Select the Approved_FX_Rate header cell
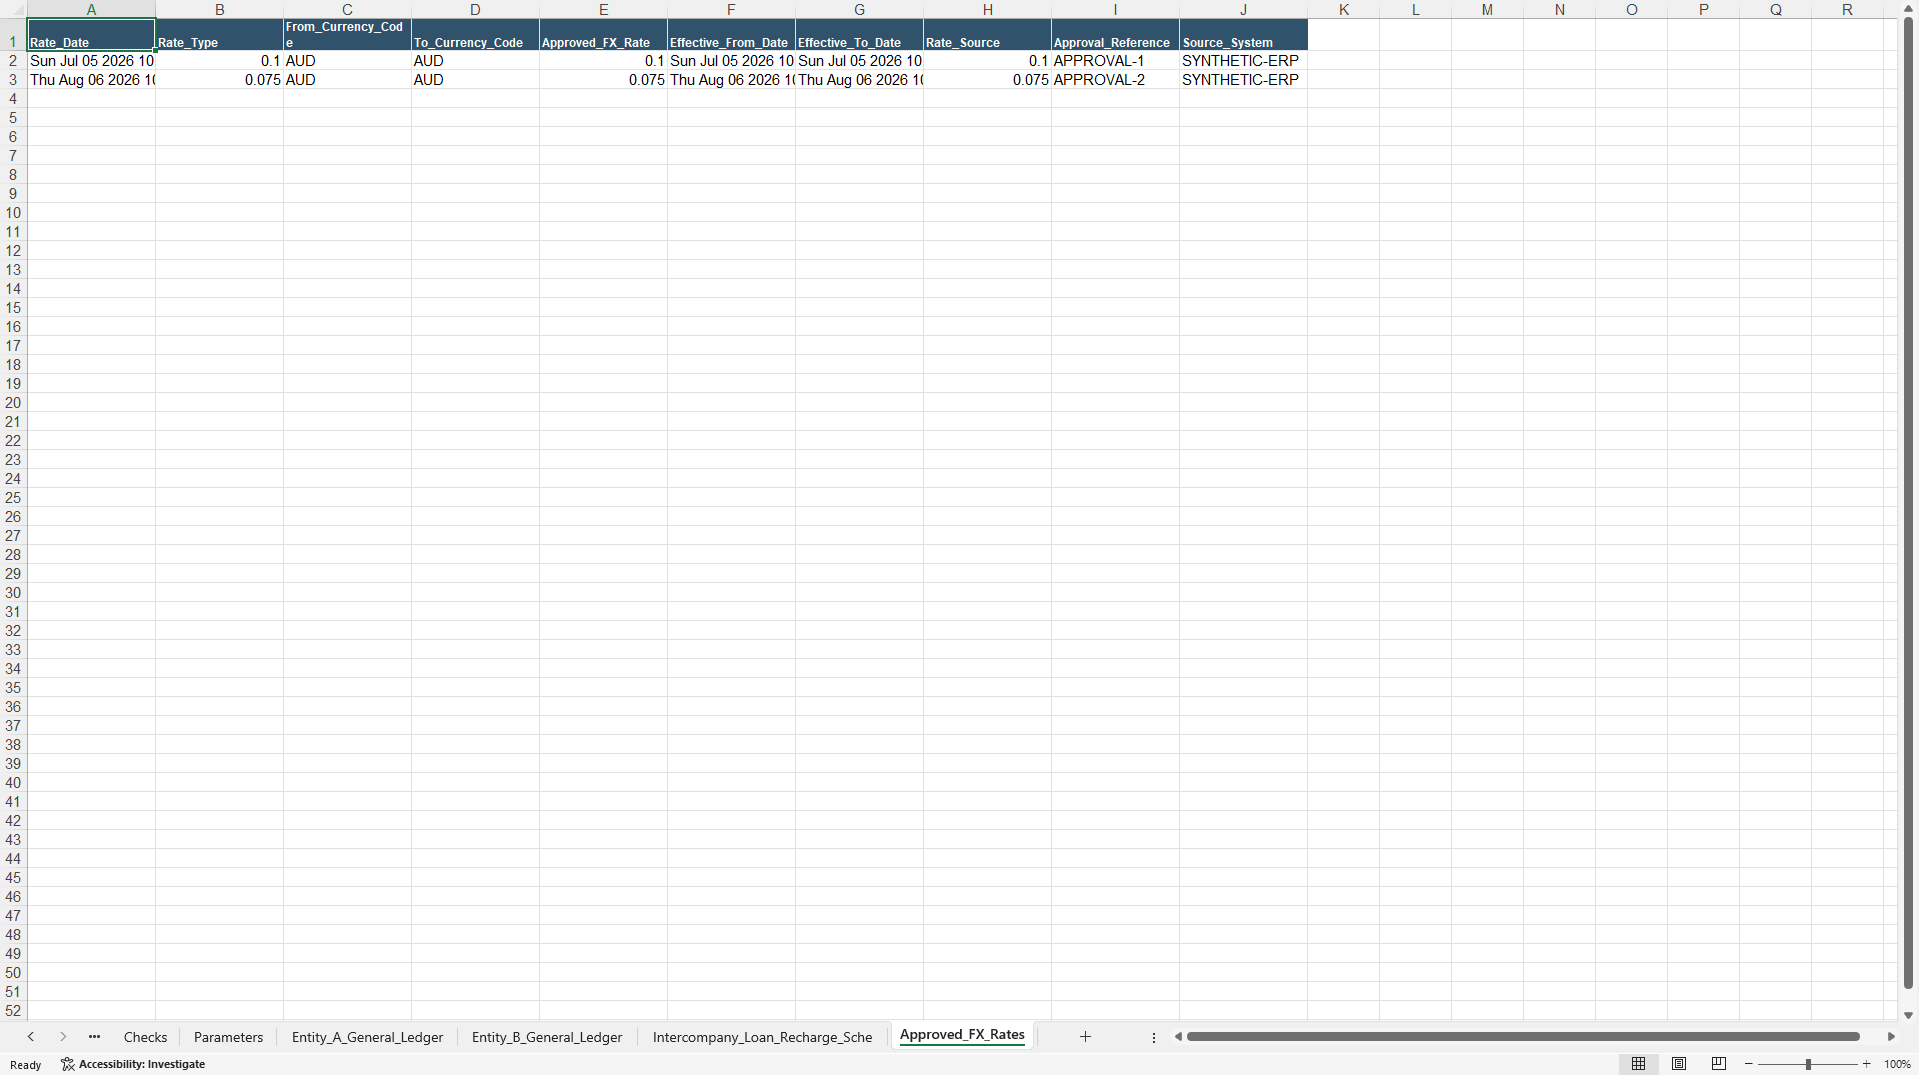The image size is (1919, 1075). tap(603, 35)
